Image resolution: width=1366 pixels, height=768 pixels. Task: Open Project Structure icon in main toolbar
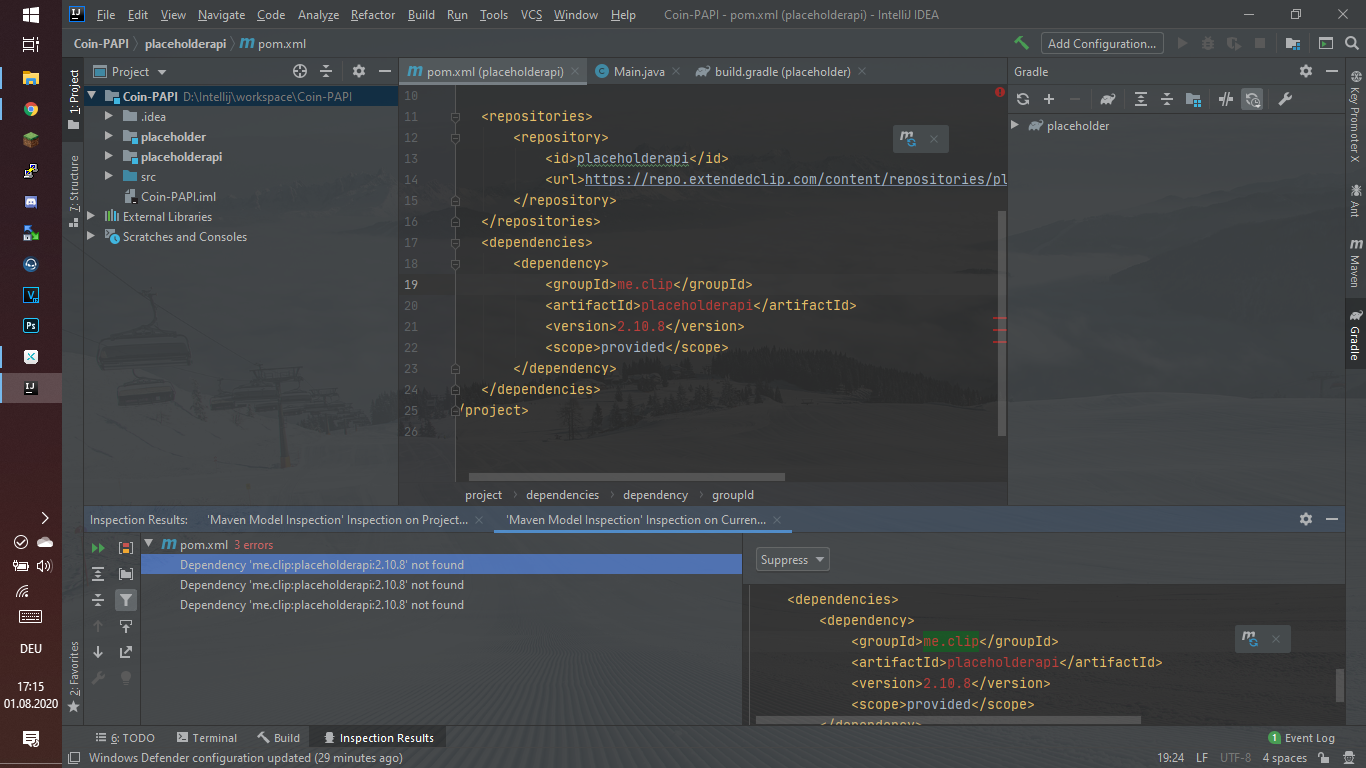pyautogui.click(x=1293, y=43)
